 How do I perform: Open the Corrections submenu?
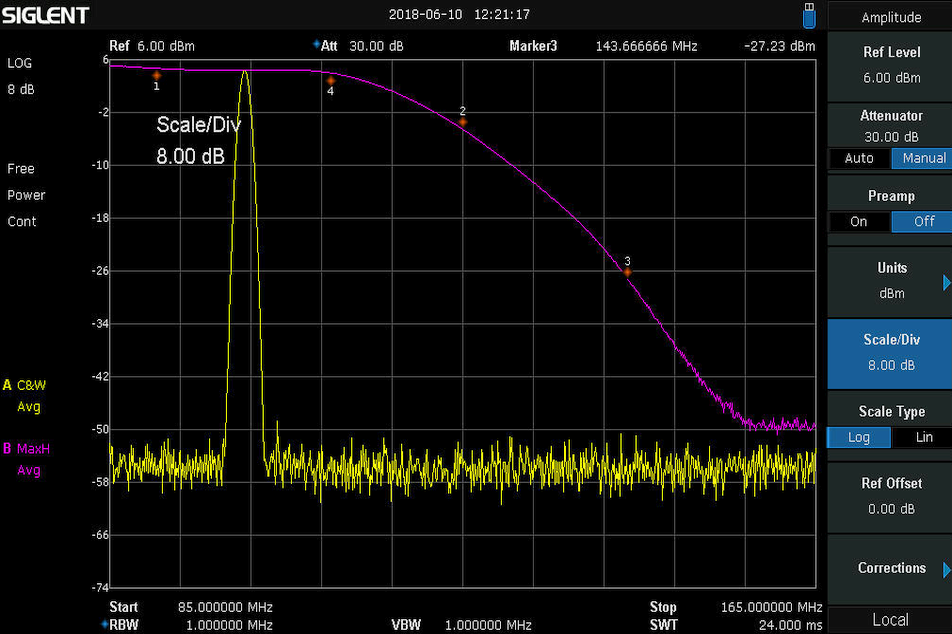(890, 568)
